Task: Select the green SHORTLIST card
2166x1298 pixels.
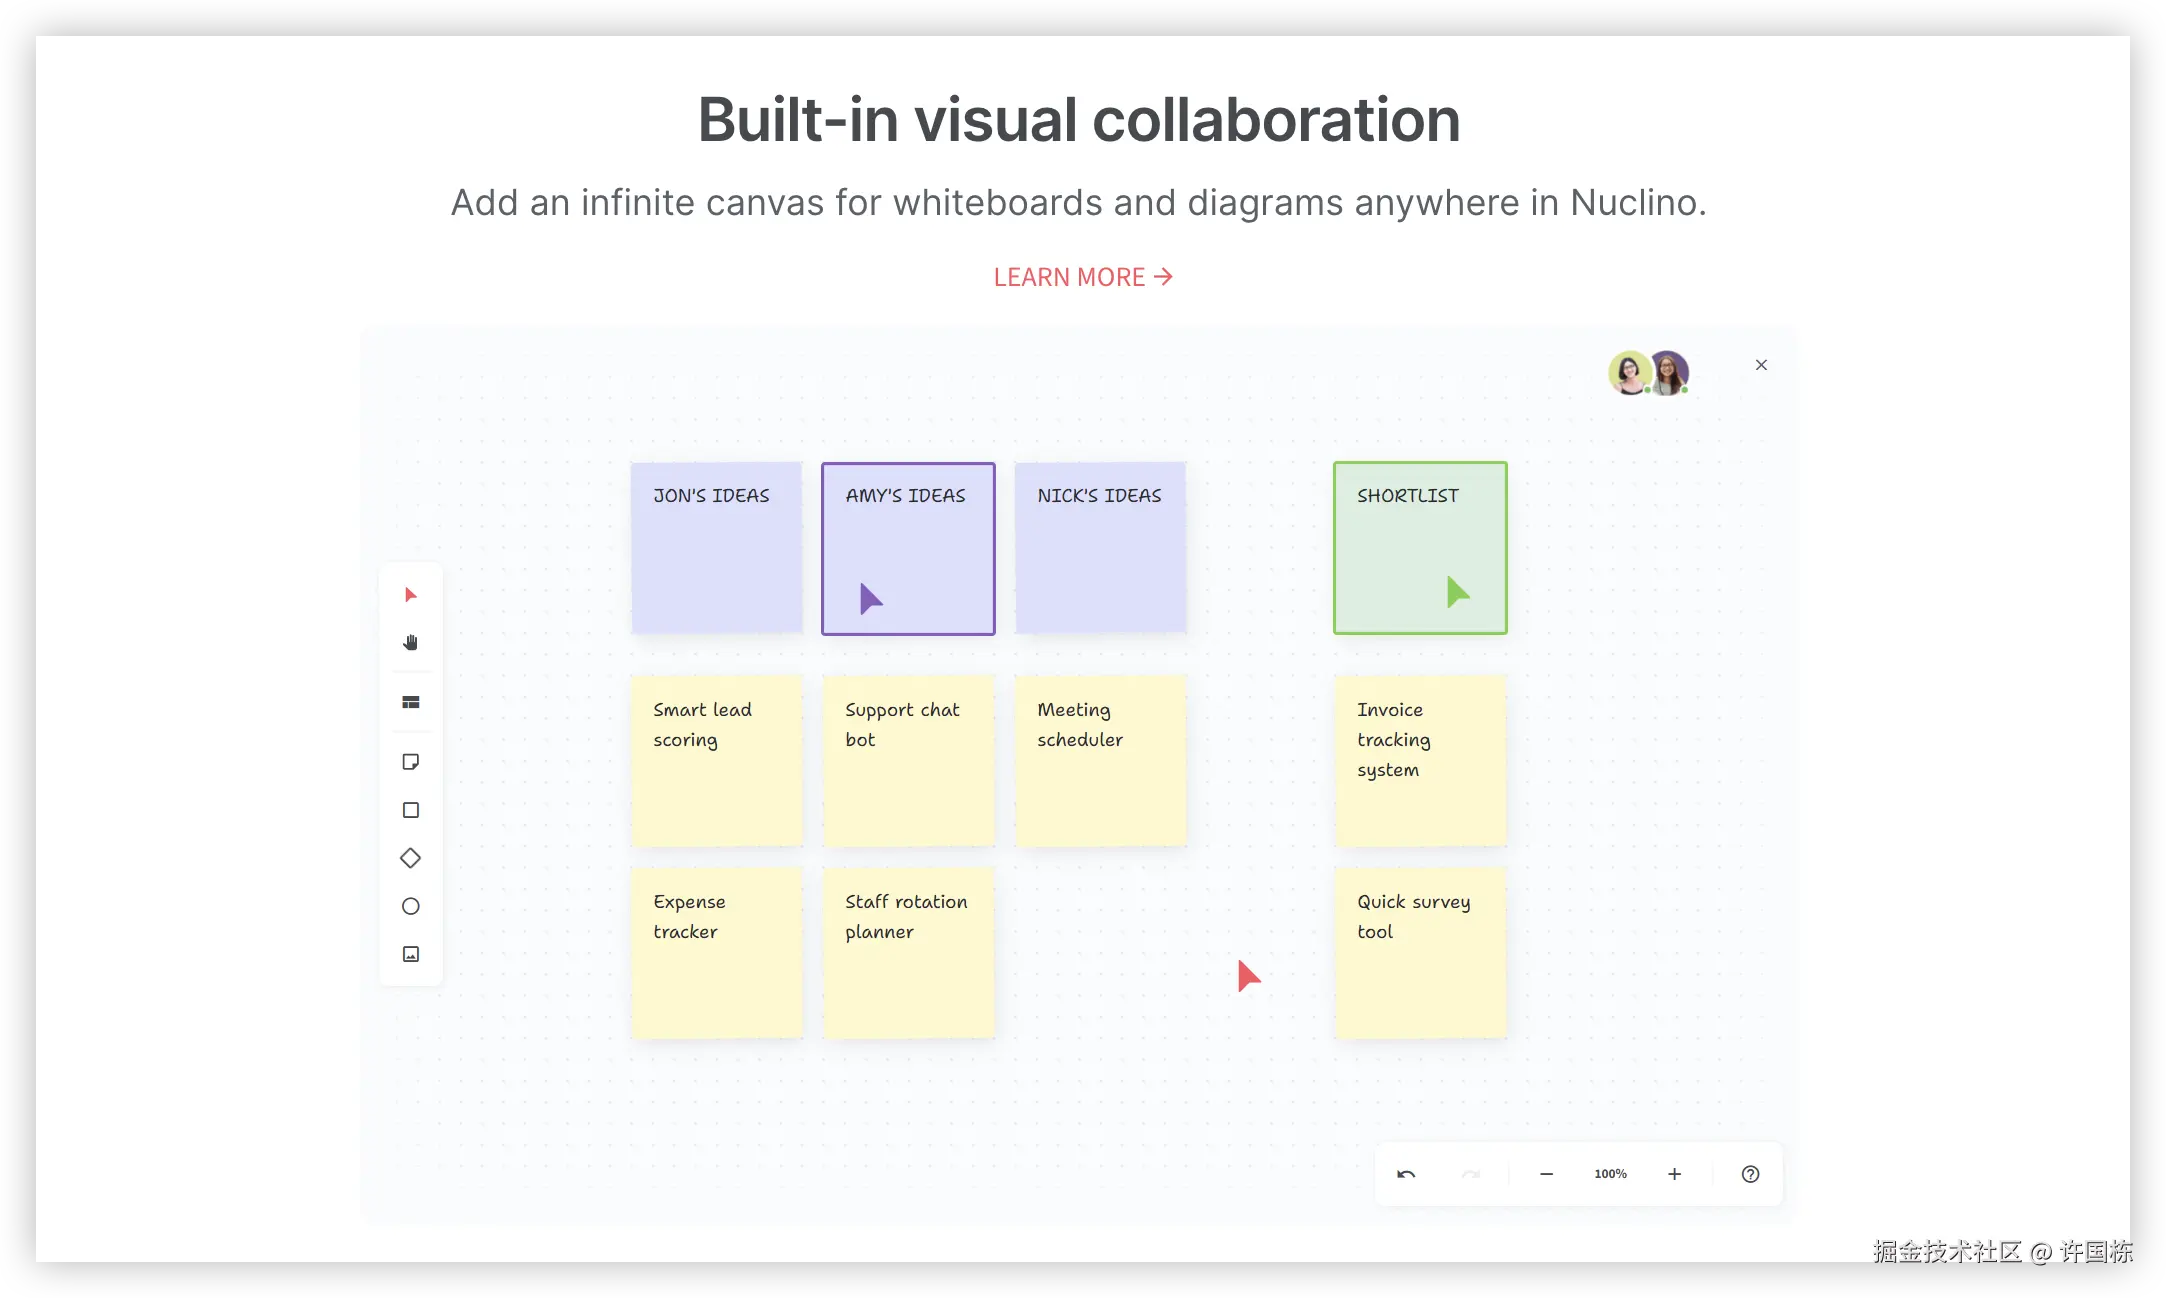Action: point(1419,548)
